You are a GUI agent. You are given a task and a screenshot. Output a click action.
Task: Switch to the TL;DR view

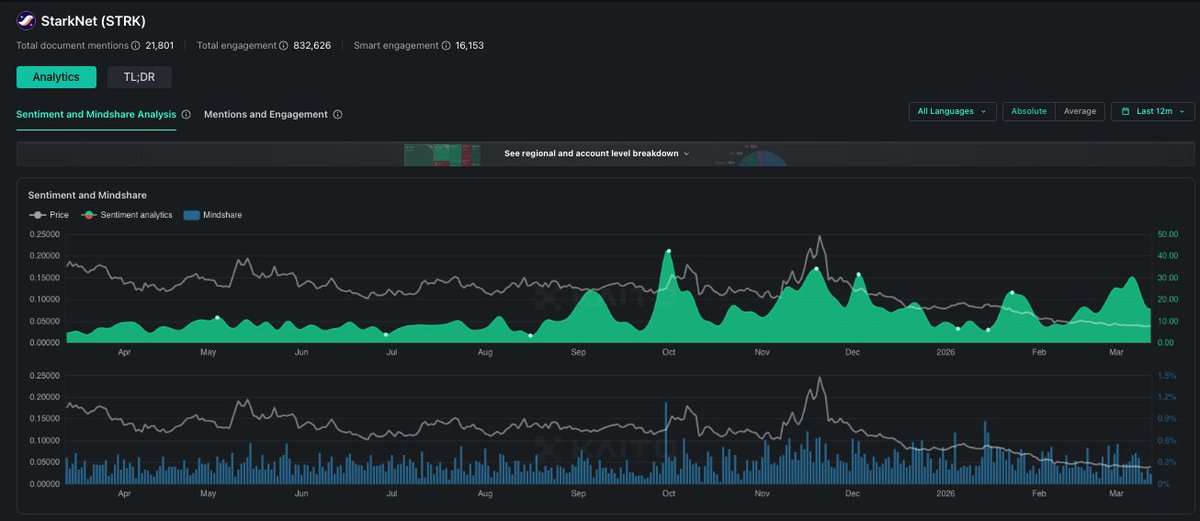(140, 77)
